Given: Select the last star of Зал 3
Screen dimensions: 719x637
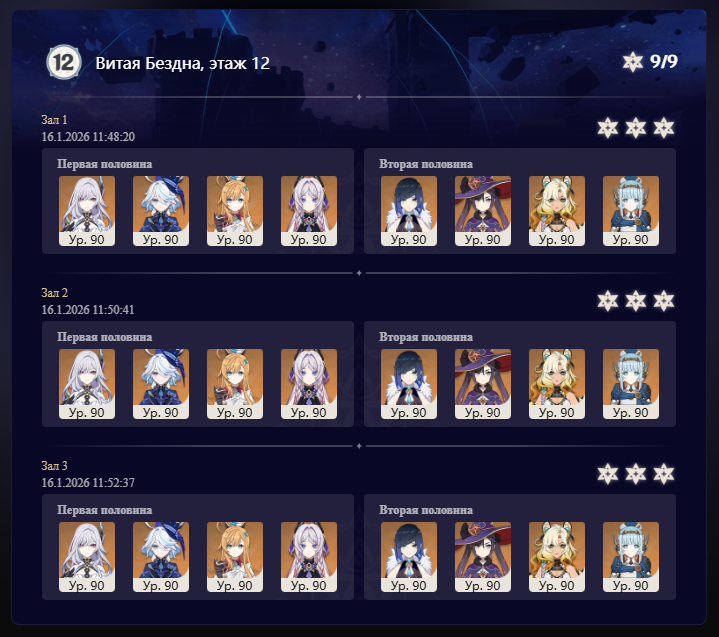Looking at the screenshot, I should tap(664, 474).
